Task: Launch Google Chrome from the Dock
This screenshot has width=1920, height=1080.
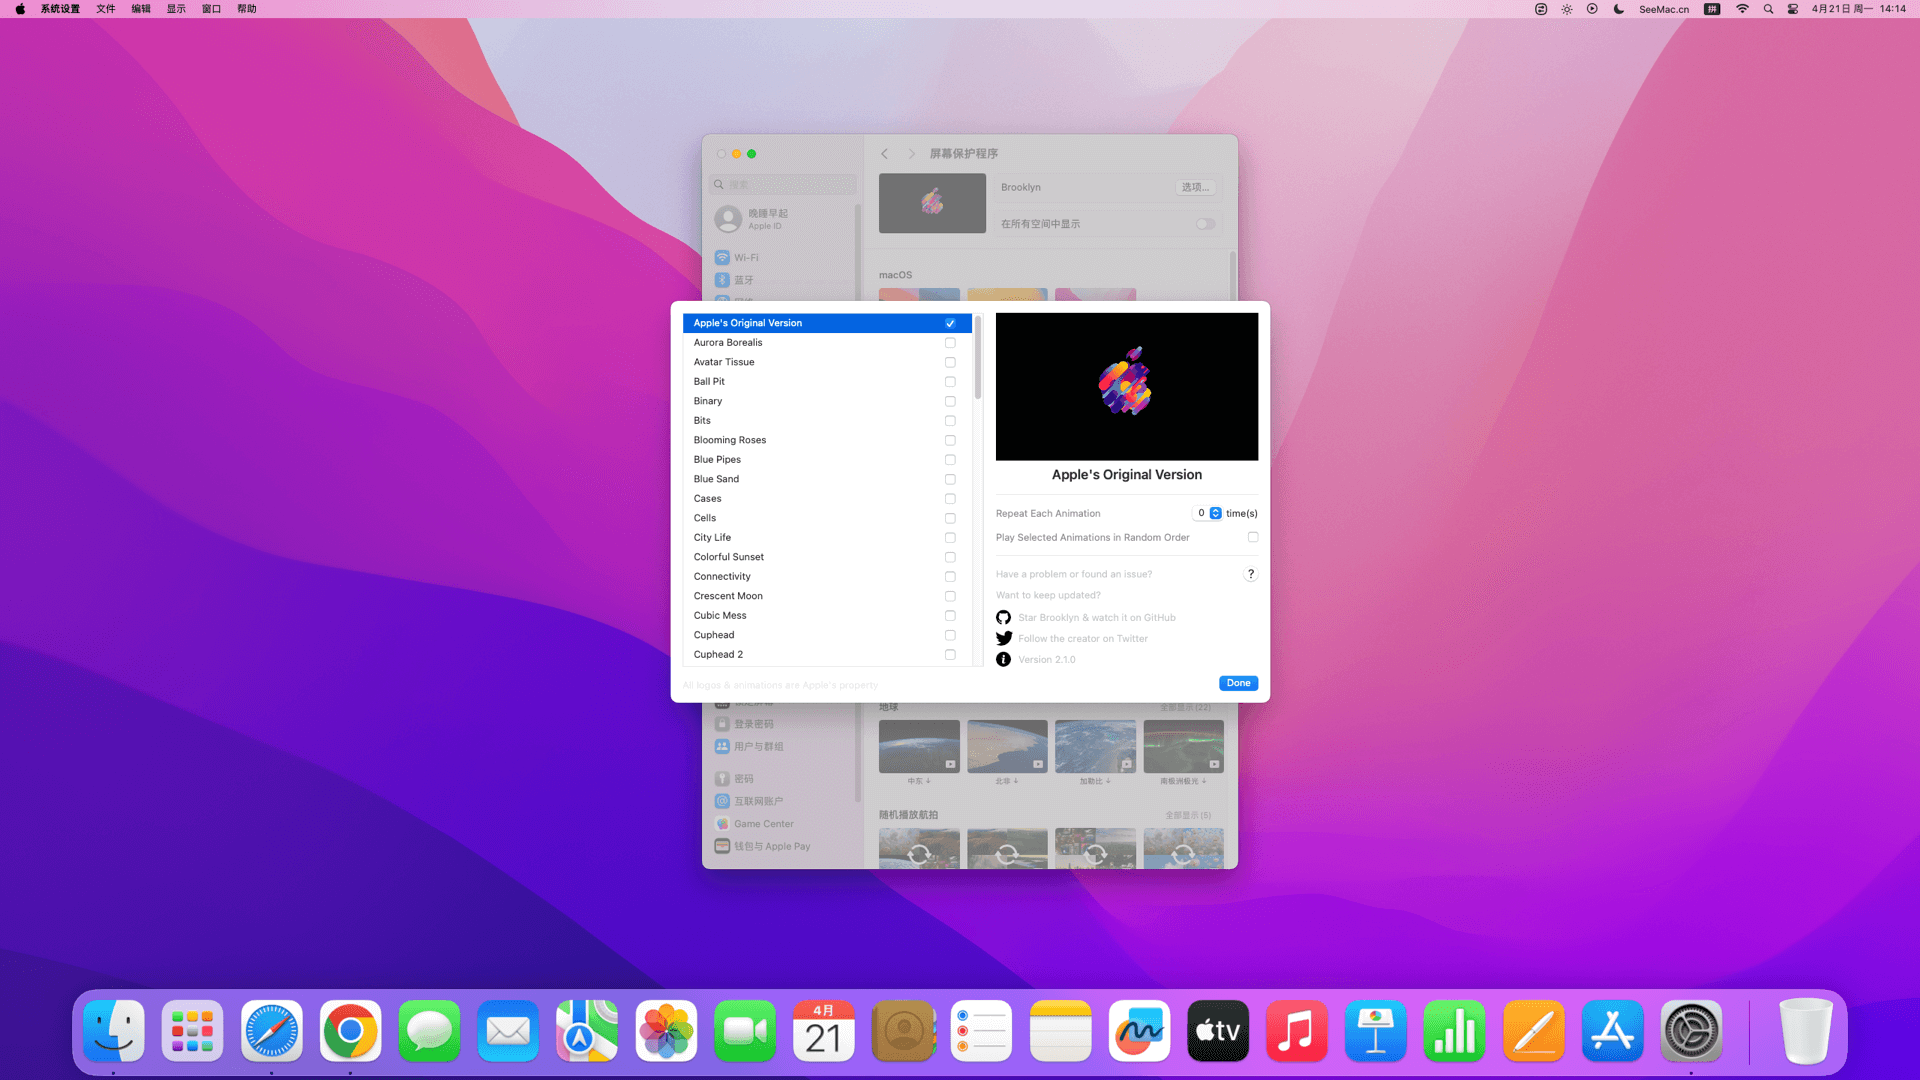Action: (x=351, y=1031)
